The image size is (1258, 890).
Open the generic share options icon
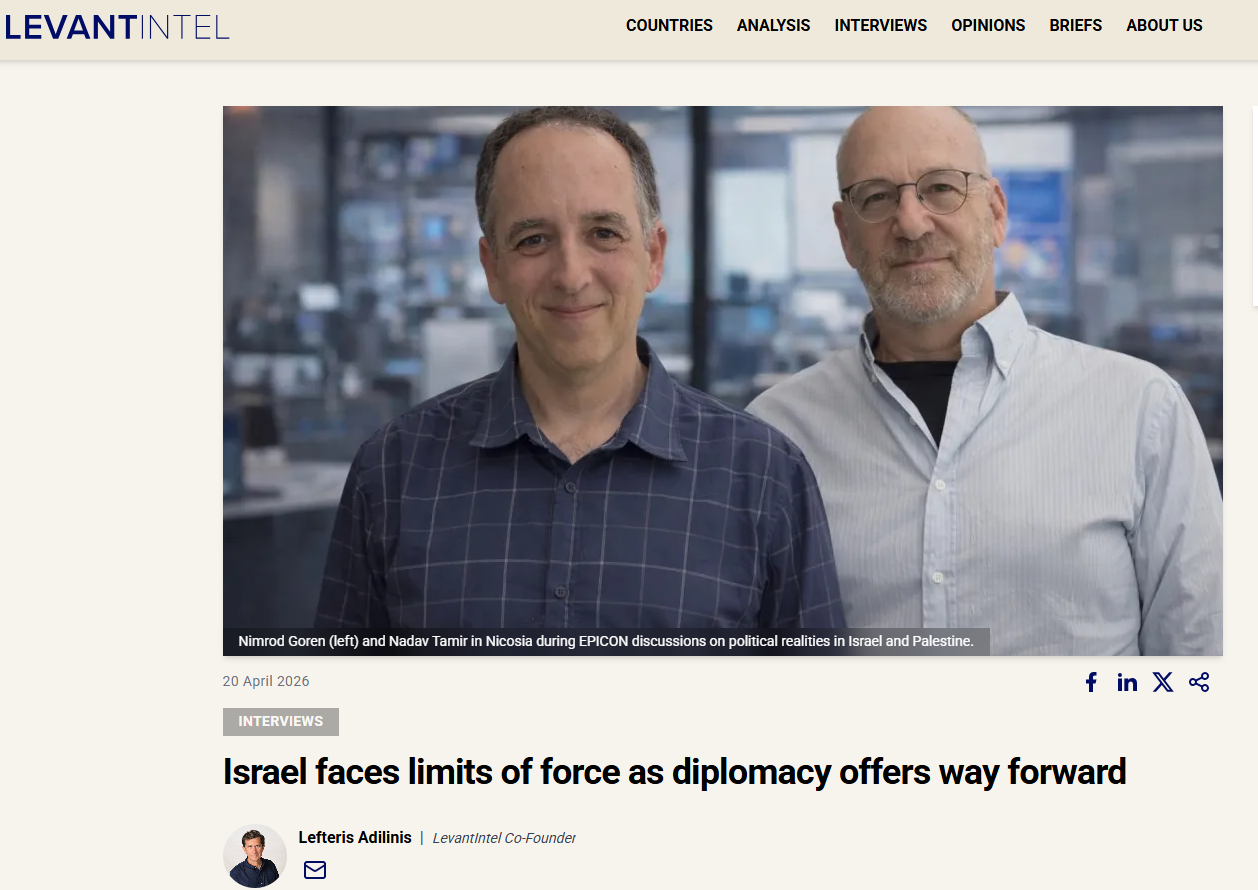pyautogui.click(x=1199, y=682)
